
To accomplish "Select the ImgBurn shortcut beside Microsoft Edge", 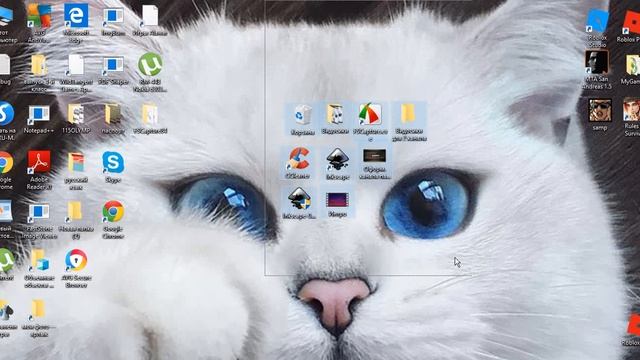I will tap(113, 20).
